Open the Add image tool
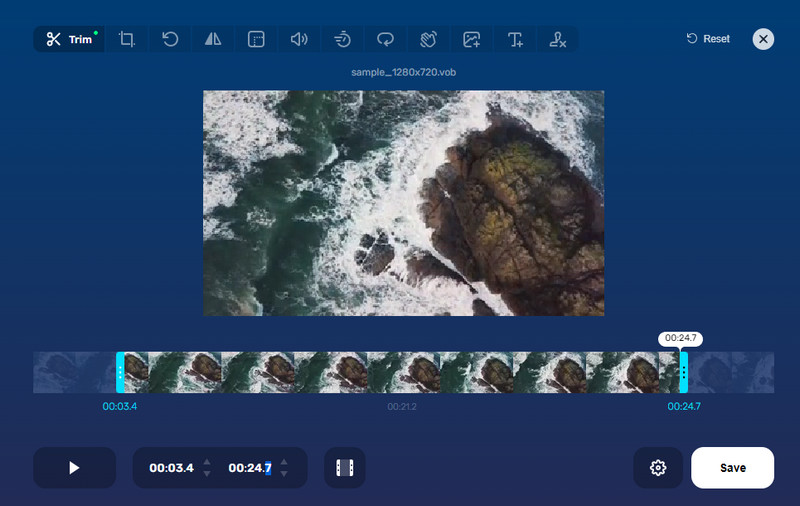Image resolution: width=800 pixels, height=506 pixels. tap(471, 39)
